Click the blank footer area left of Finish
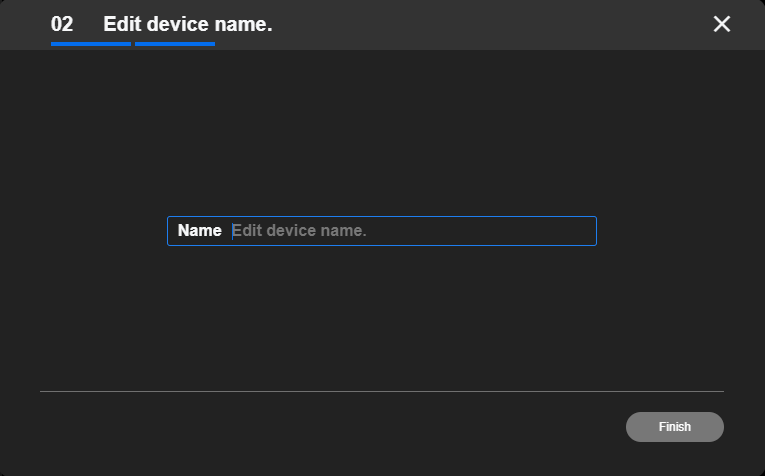765x476 pixels. [332, 427]
